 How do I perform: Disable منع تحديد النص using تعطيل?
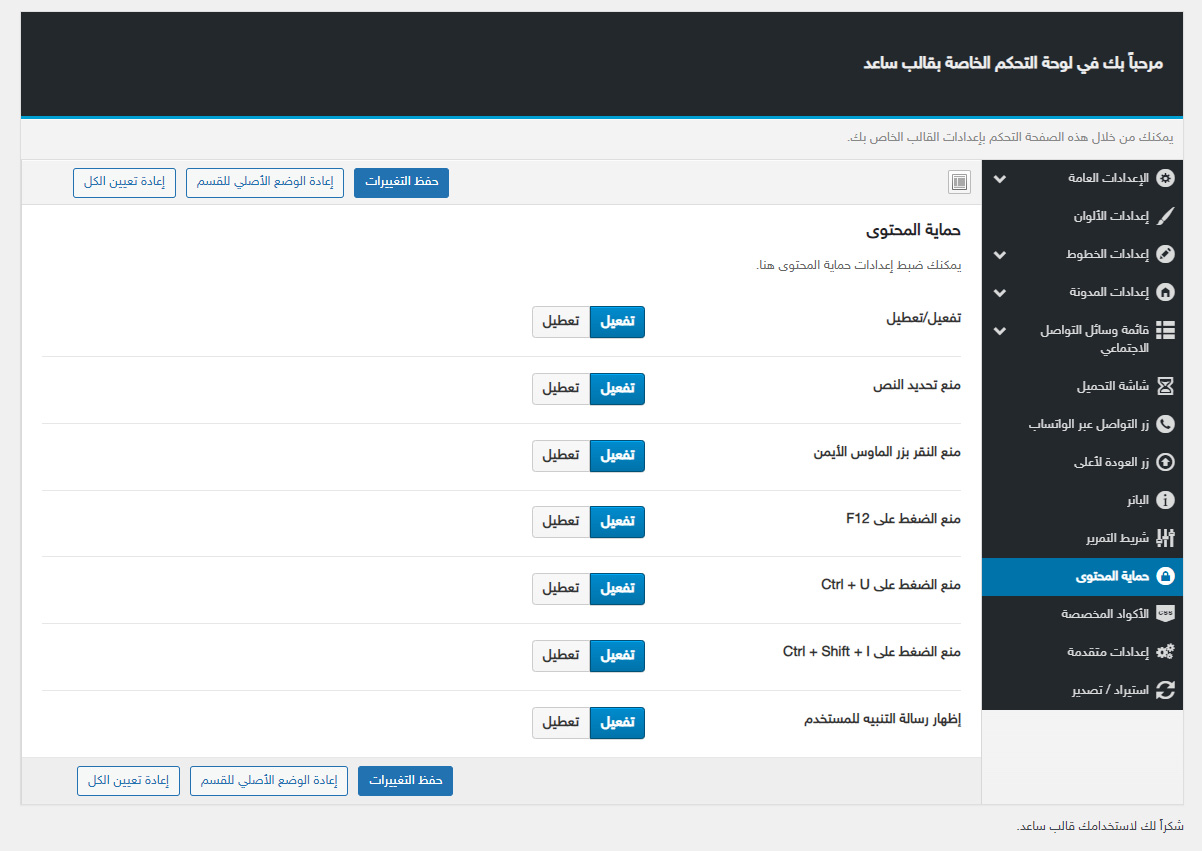click(561, 388)
